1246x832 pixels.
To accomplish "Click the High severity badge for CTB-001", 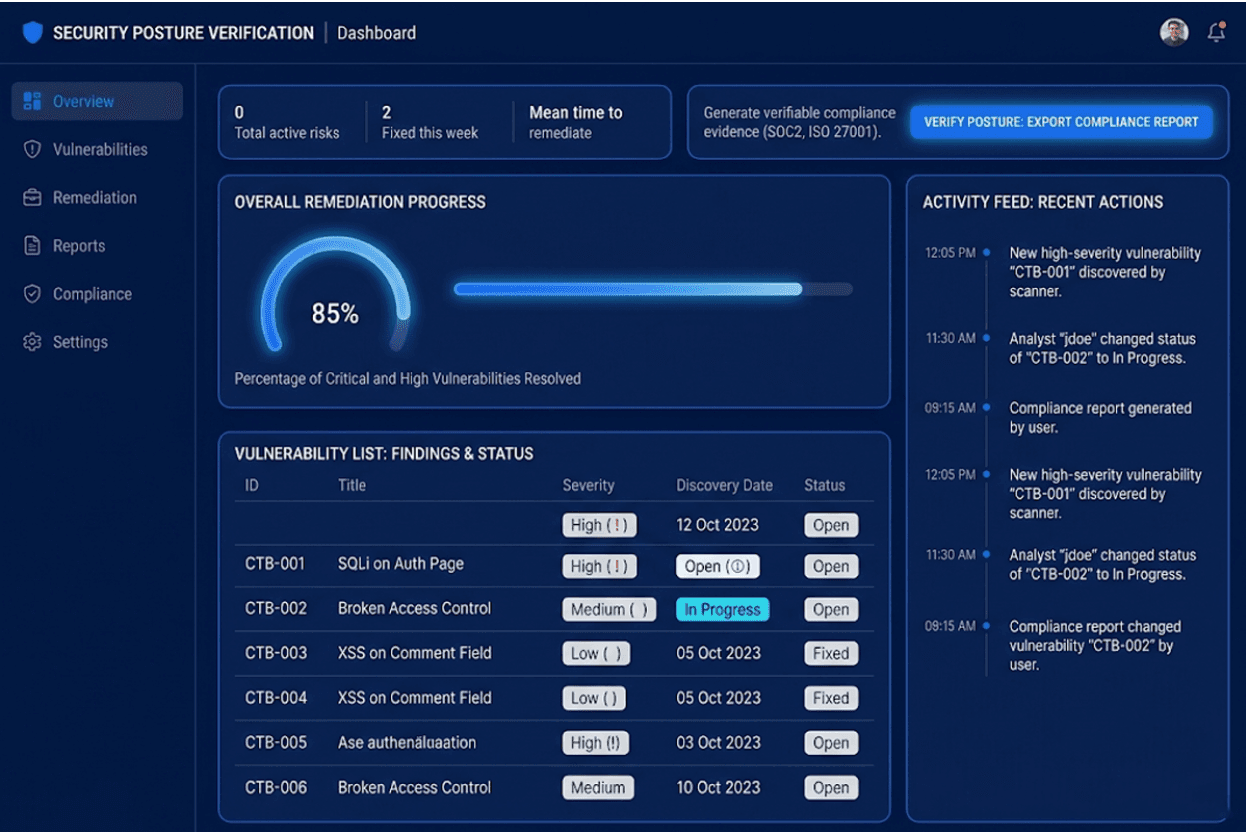I will [x=599, y=566].
